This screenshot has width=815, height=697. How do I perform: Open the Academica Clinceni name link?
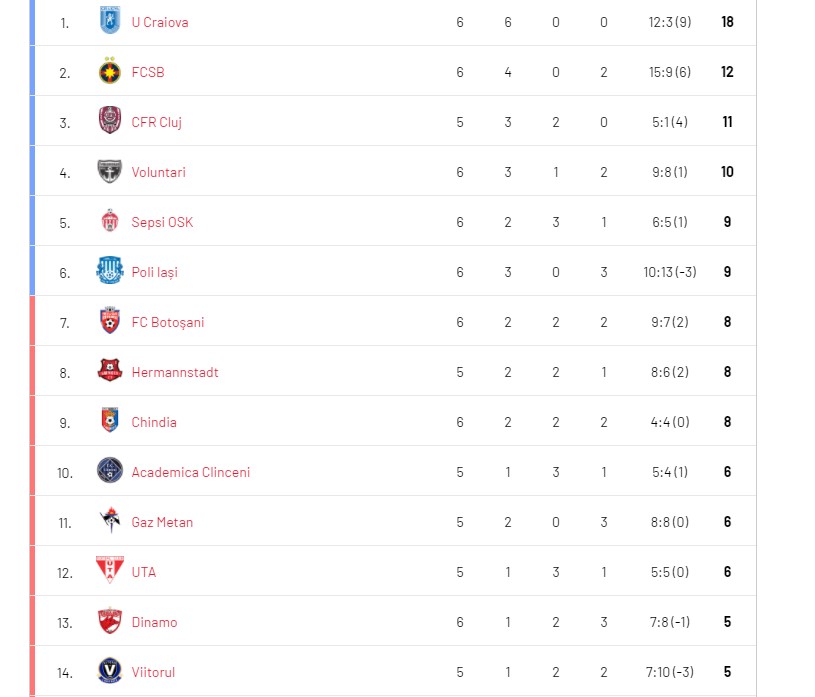[x=191, y=472]
